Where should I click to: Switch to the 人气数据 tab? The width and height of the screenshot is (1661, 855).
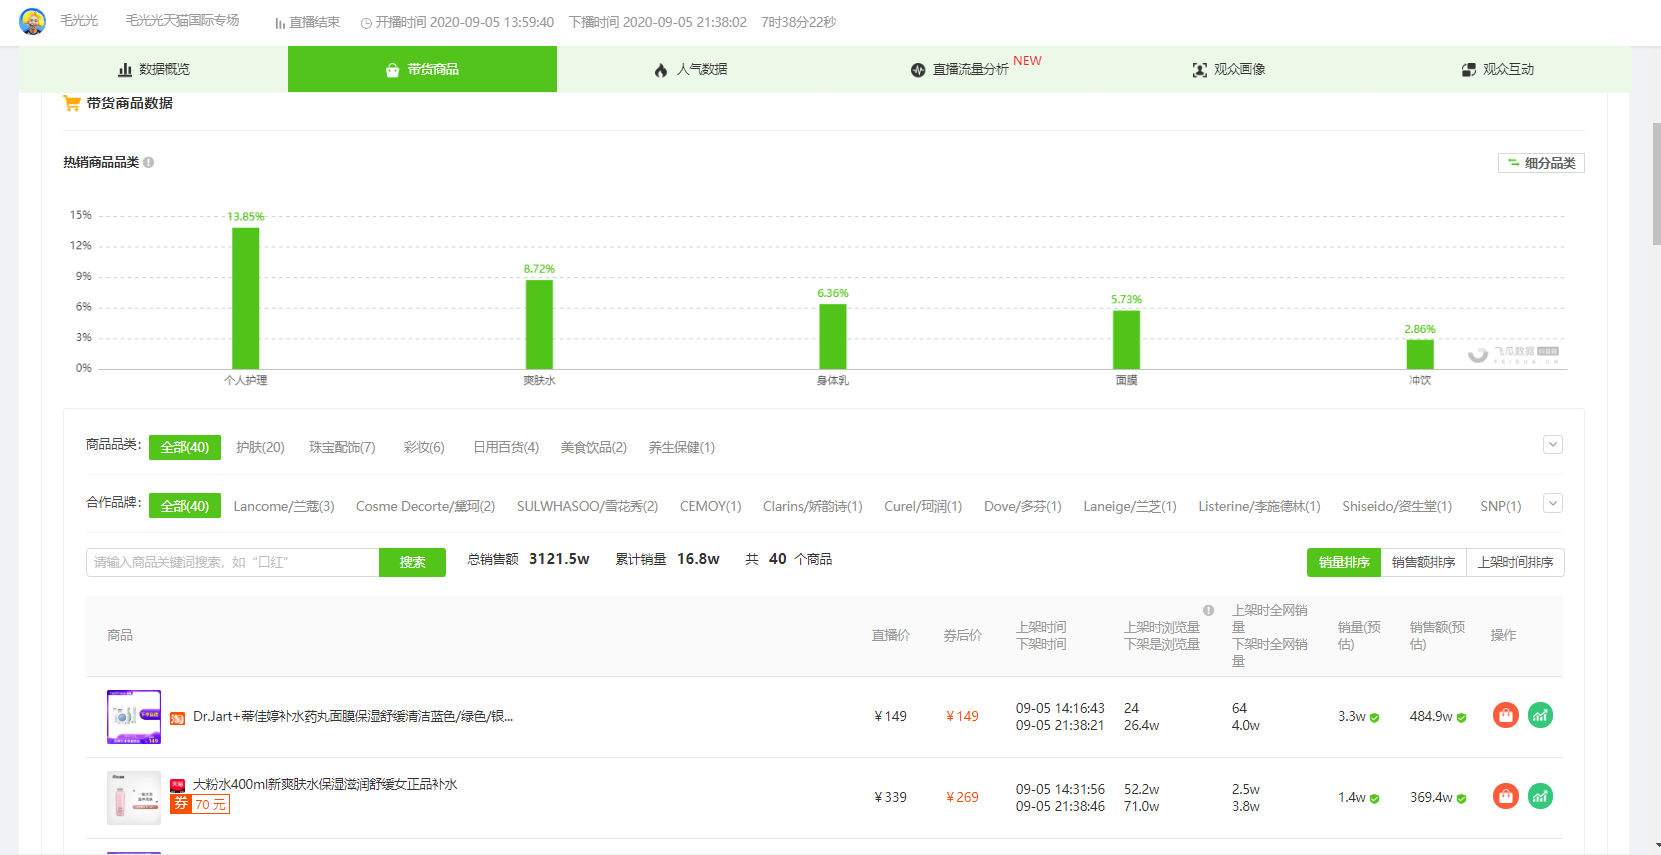(691, 69)
